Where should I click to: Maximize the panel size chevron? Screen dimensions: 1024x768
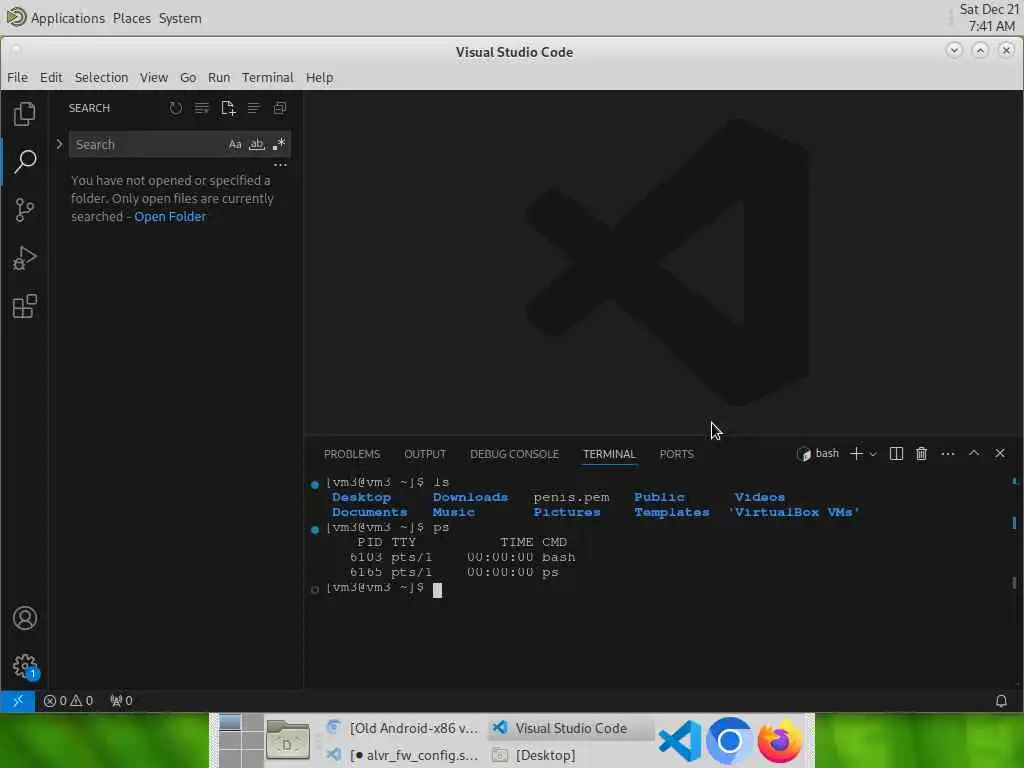pyautogui.click(x=974, y=453)
